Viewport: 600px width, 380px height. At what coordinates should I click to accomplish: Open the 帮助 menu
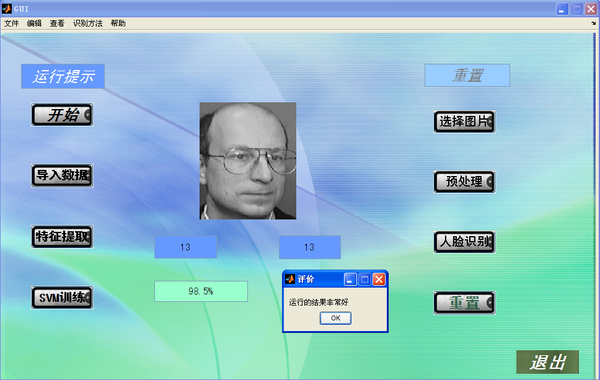coord(118,23)
